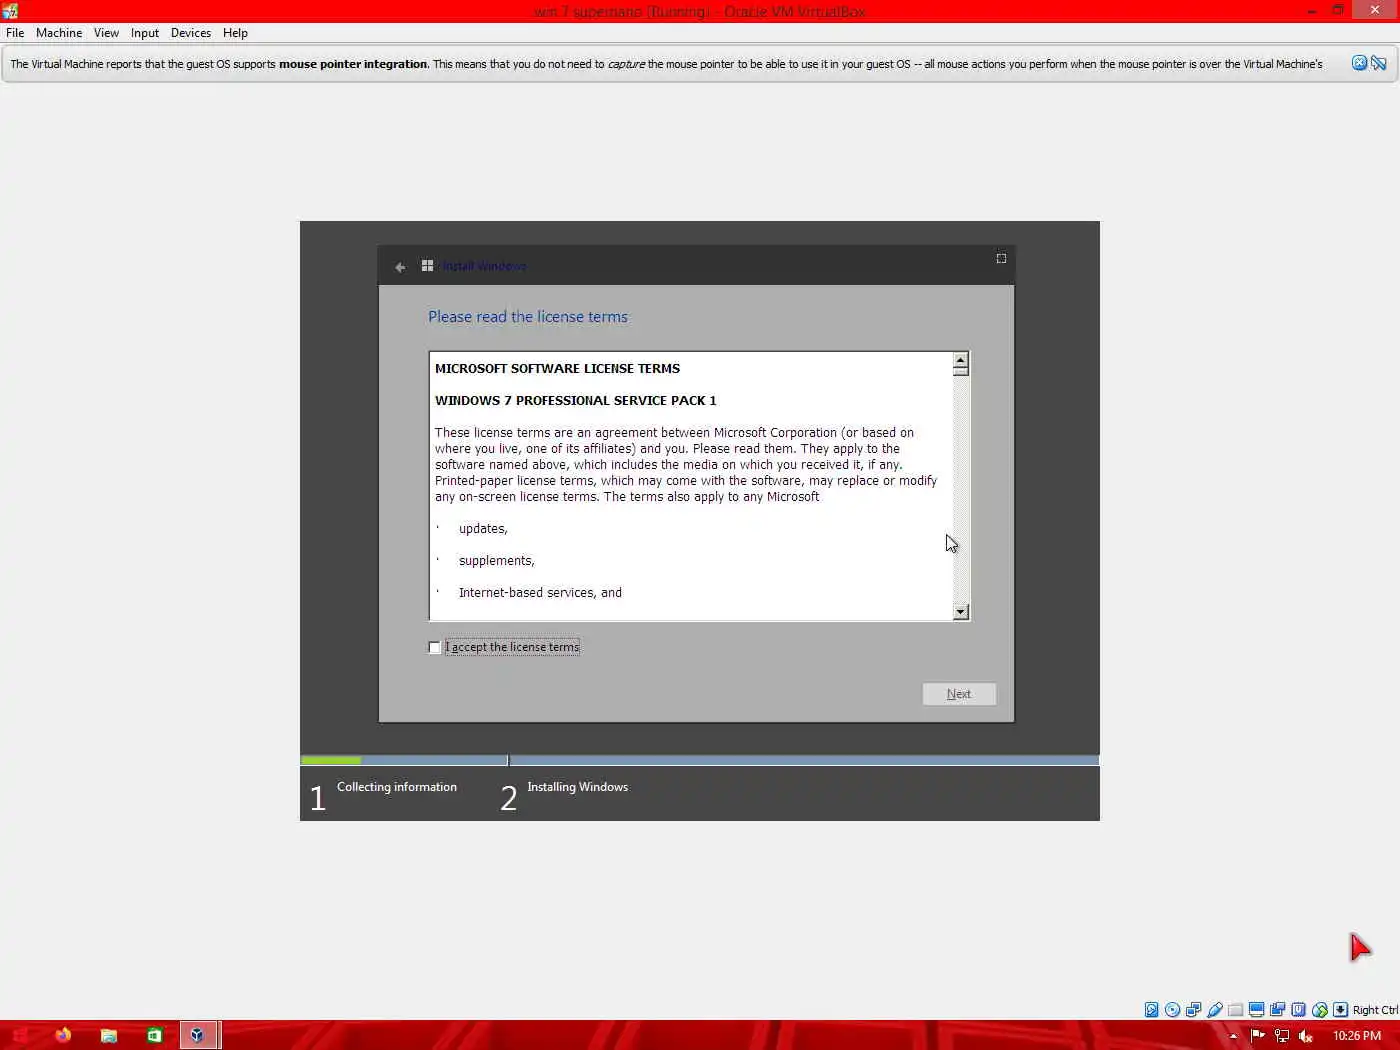Open the optical disk indicator icon
The width and height of the screenshot is (1400, 1050).
[x=1172, y=1010]
